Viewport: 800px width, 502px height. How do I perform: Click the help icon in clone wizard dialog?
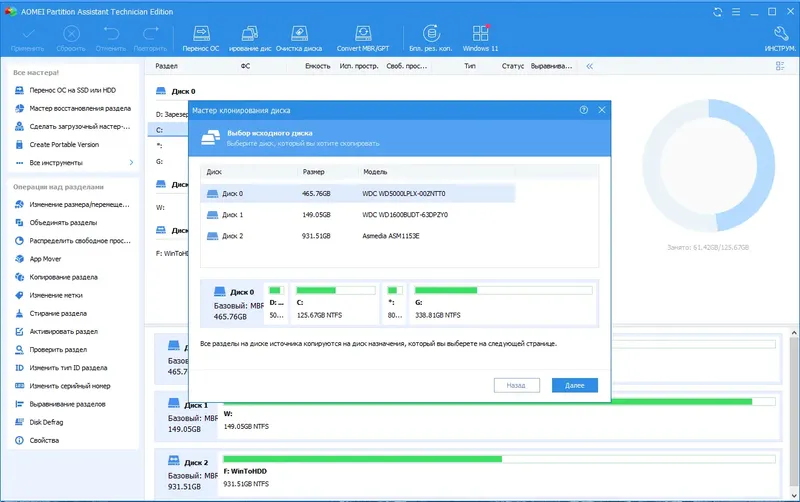click(584, 110)
